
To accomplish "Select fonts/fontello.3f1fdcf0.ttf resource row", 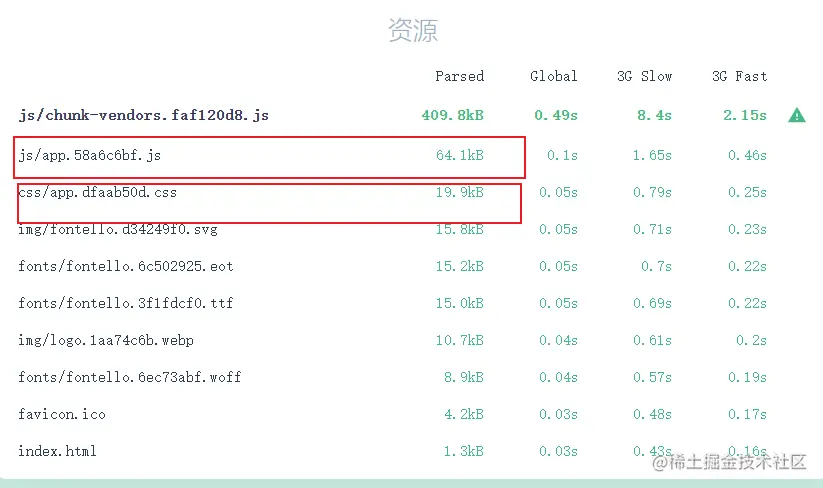I will pyautogui.click(x=125, y=304).
